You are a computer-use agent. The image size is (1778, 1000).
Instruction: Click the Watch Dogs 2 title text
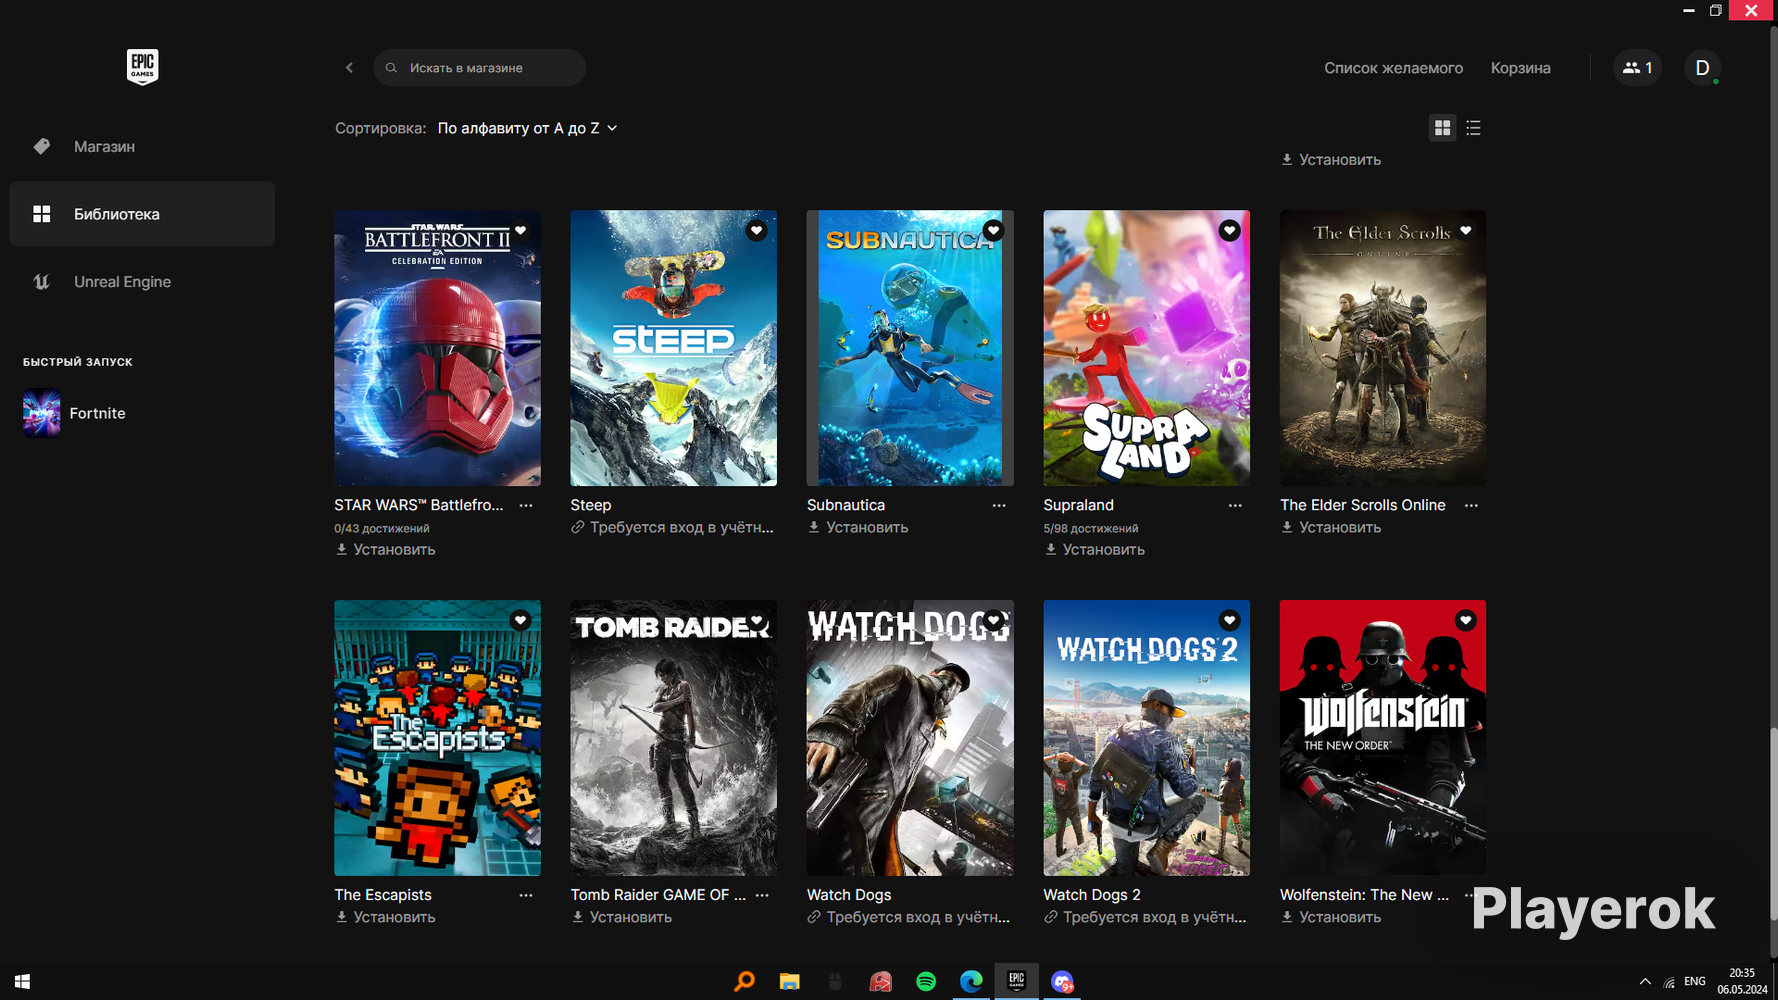point(1092,895)
